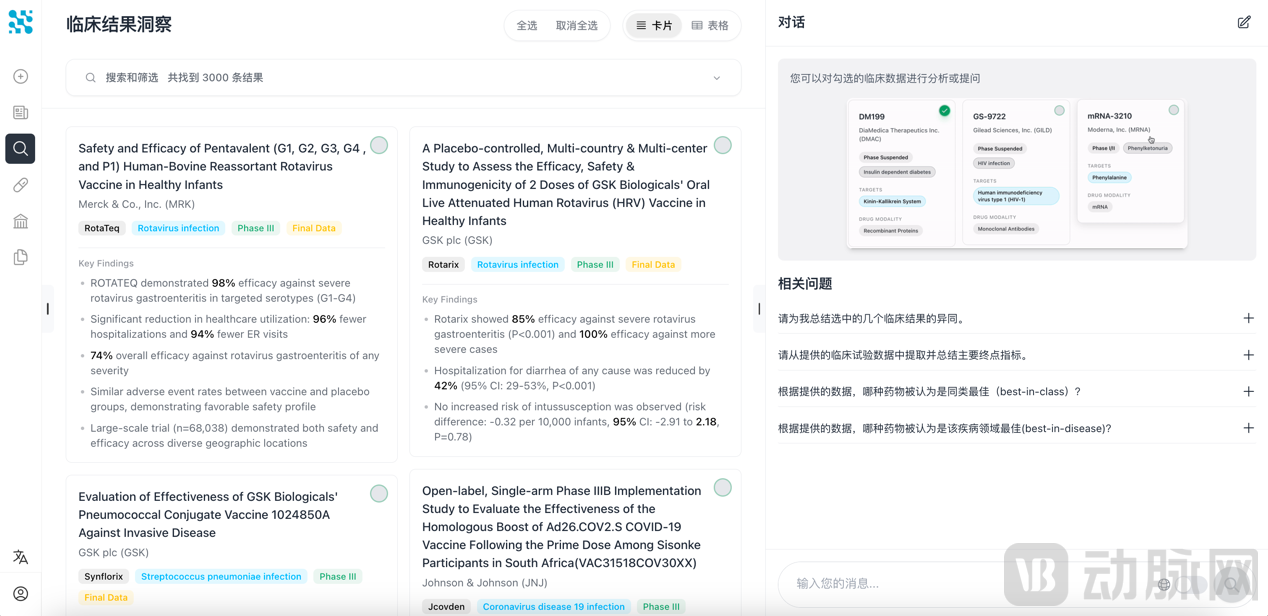Click the 取消全选 deselect all button

pos(576,26)
